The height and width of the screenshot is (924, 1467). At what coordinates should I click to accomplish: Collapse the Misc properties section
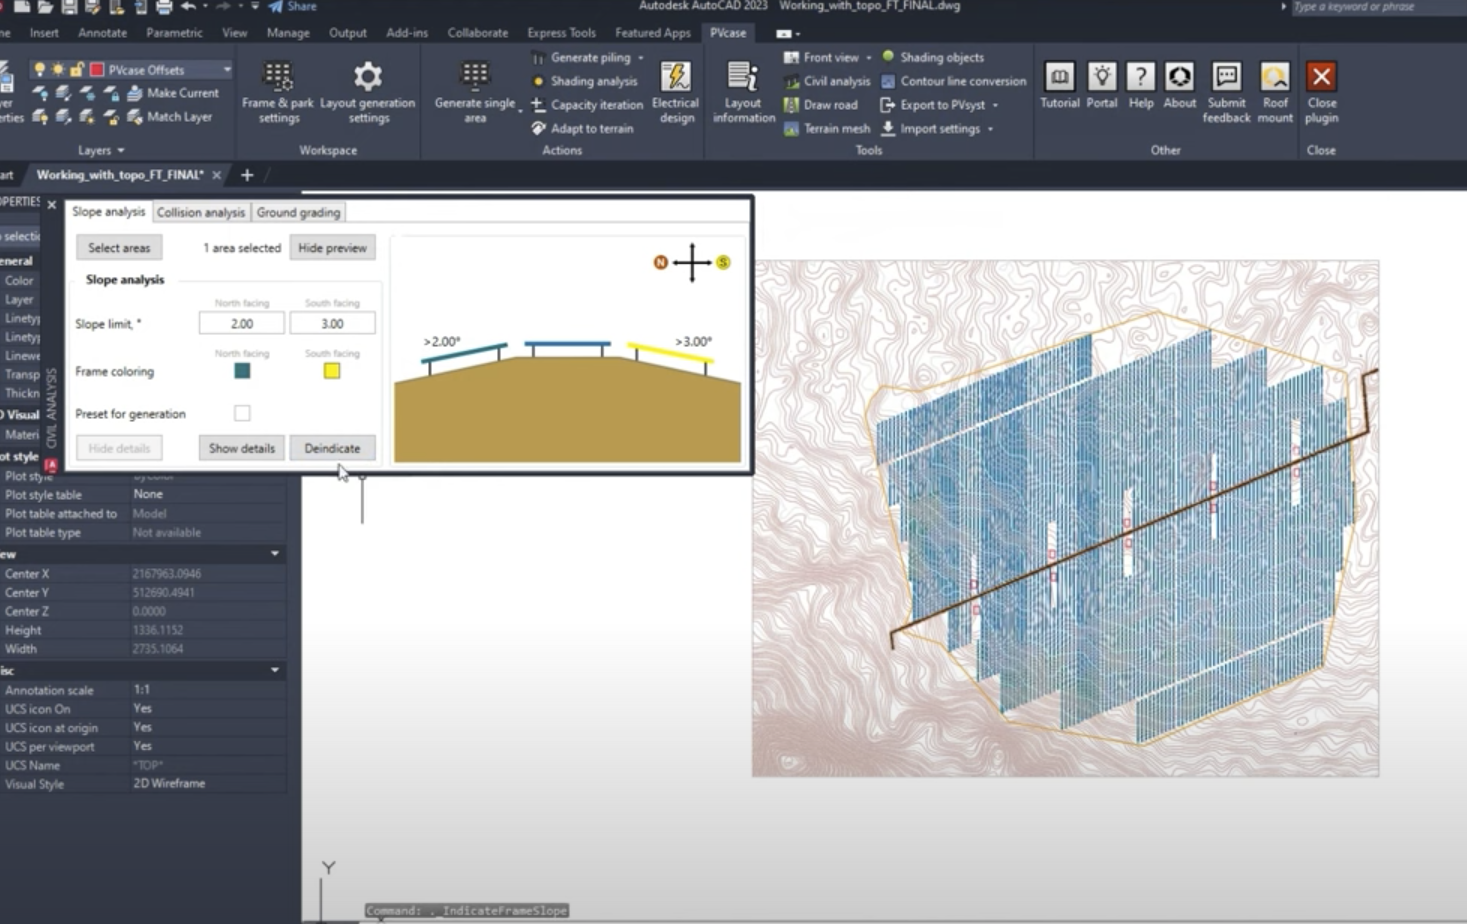tap(274, 670)
